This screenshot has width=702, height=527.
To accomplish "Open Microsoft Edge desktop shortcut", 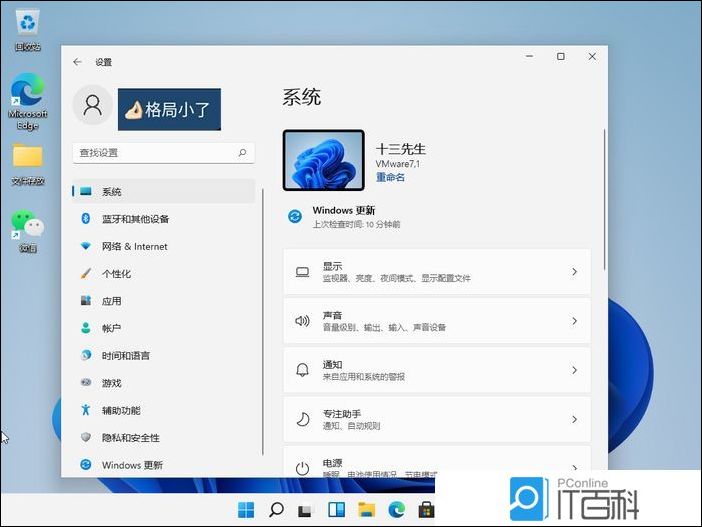I will click(x=27, y=95).
